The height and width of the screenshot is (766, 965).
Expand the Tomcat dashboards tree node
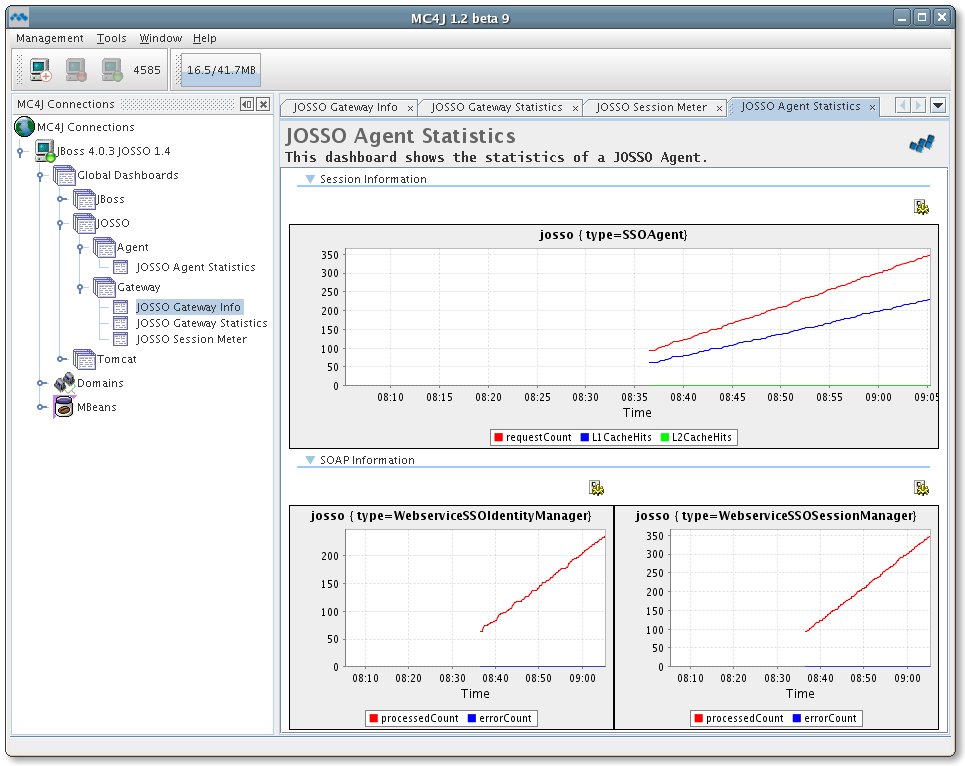tap(61, 359)
